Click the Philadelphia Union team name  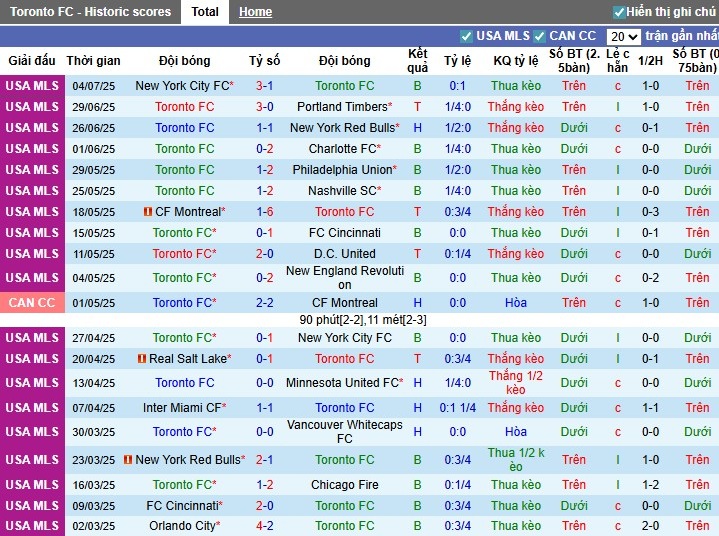tap(342, 170)
